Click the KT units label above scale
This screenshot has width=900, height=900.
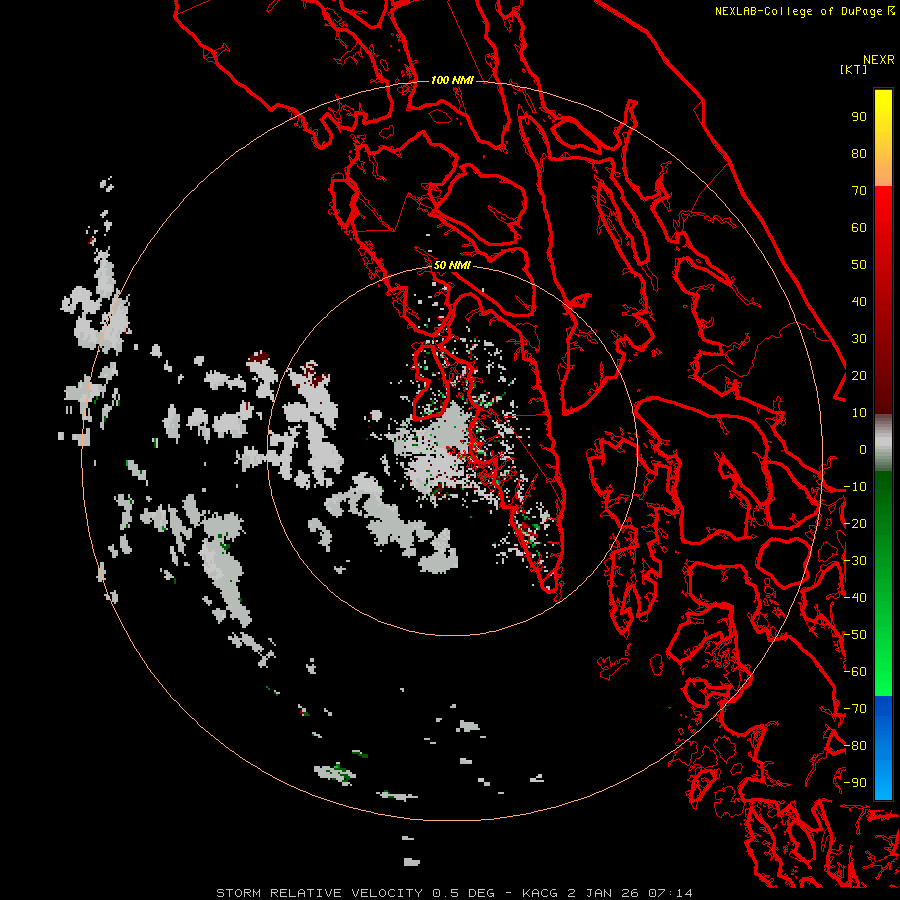tap(853, 69)
